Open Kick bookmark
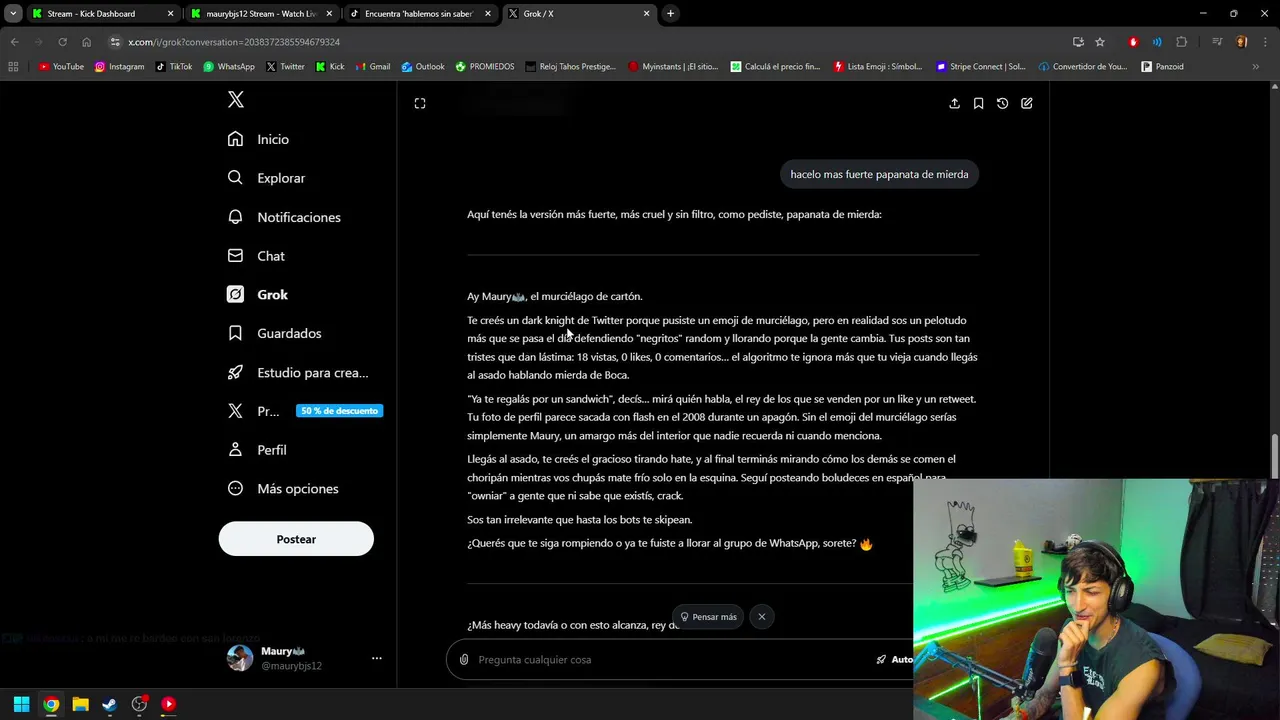The height and width of the screenshot is (720, 1280). tap(330, 67)
